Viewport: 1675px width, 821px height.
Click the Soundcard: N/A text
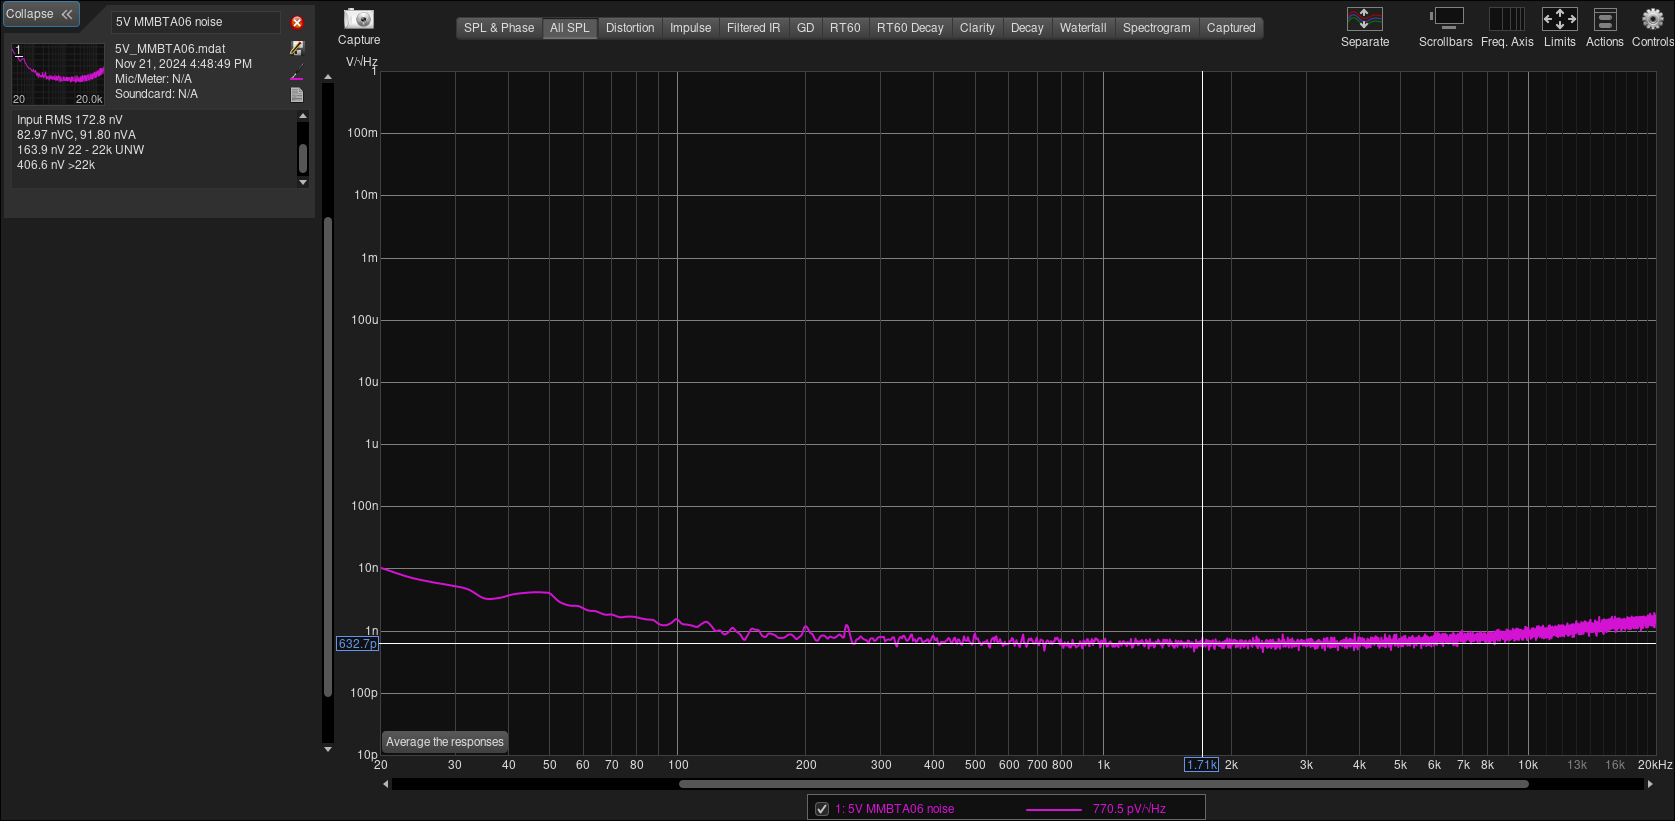(x=156, y=94)
